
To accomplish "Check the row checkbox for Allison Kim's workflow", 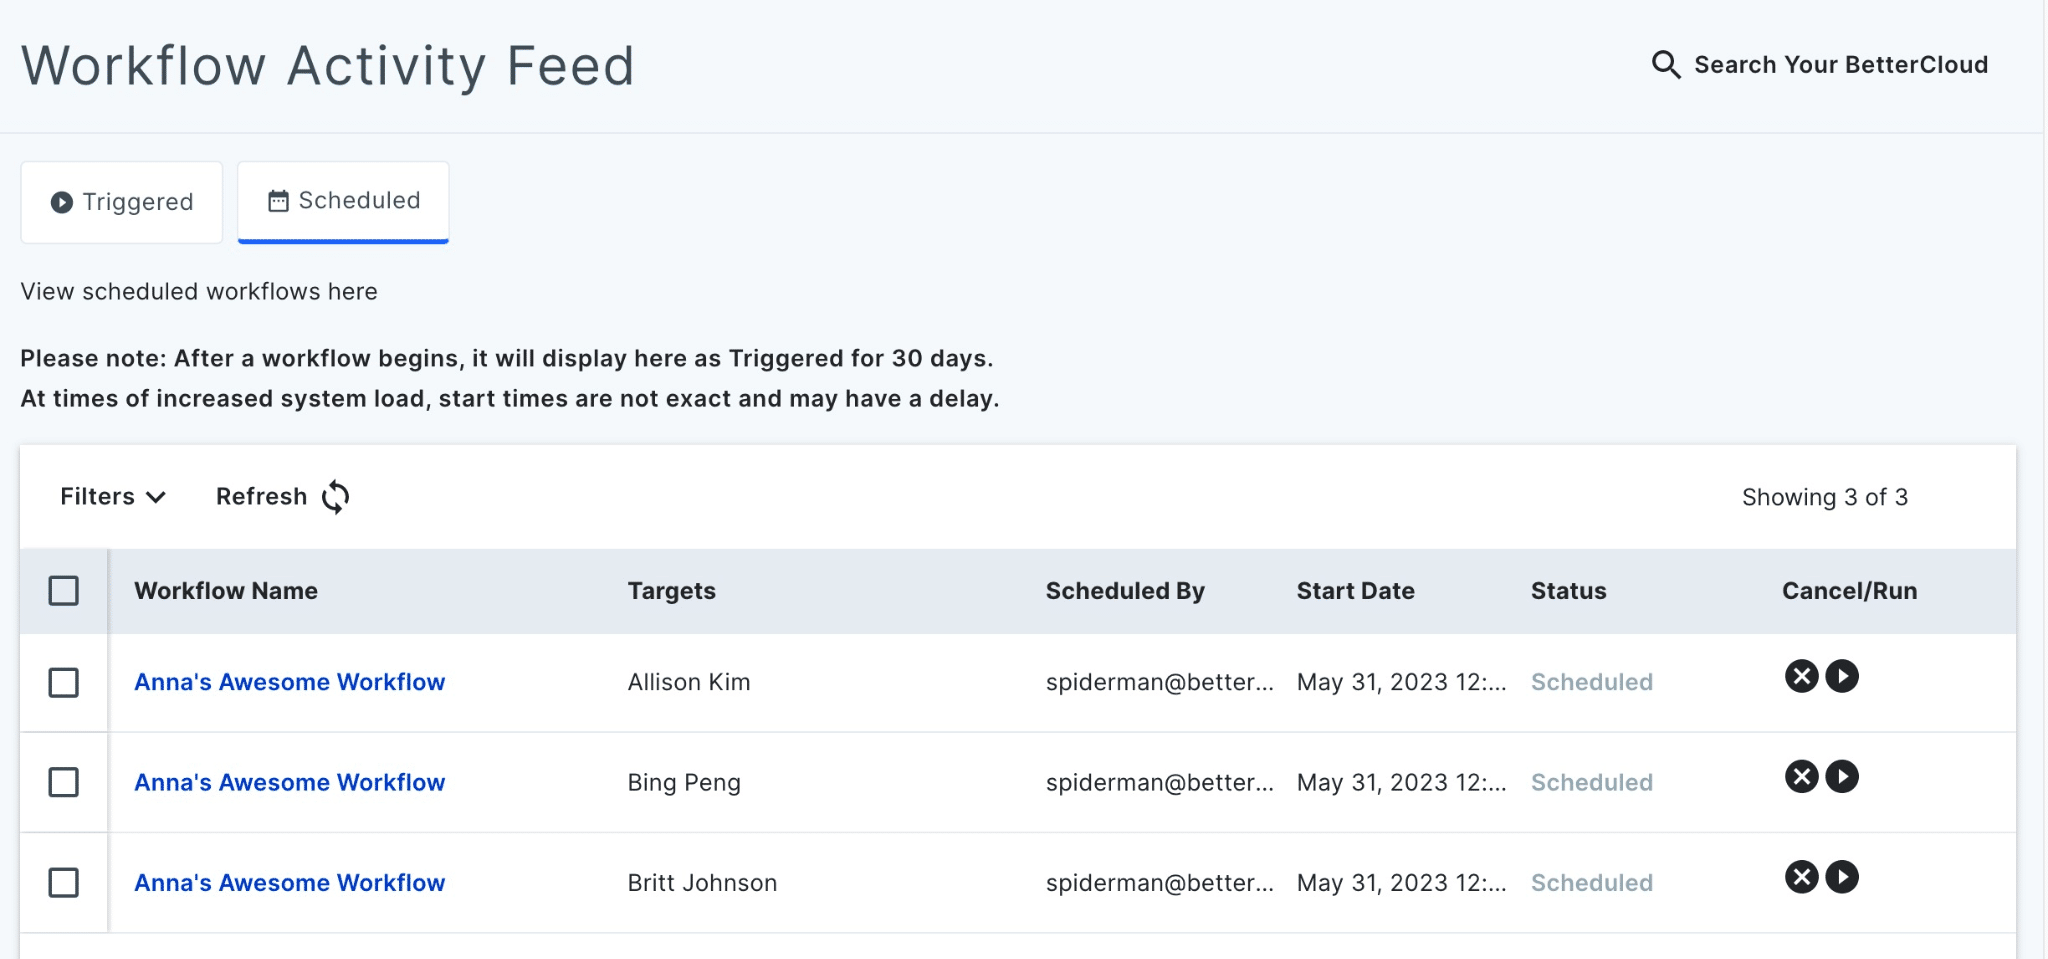I will click(64, 683).
